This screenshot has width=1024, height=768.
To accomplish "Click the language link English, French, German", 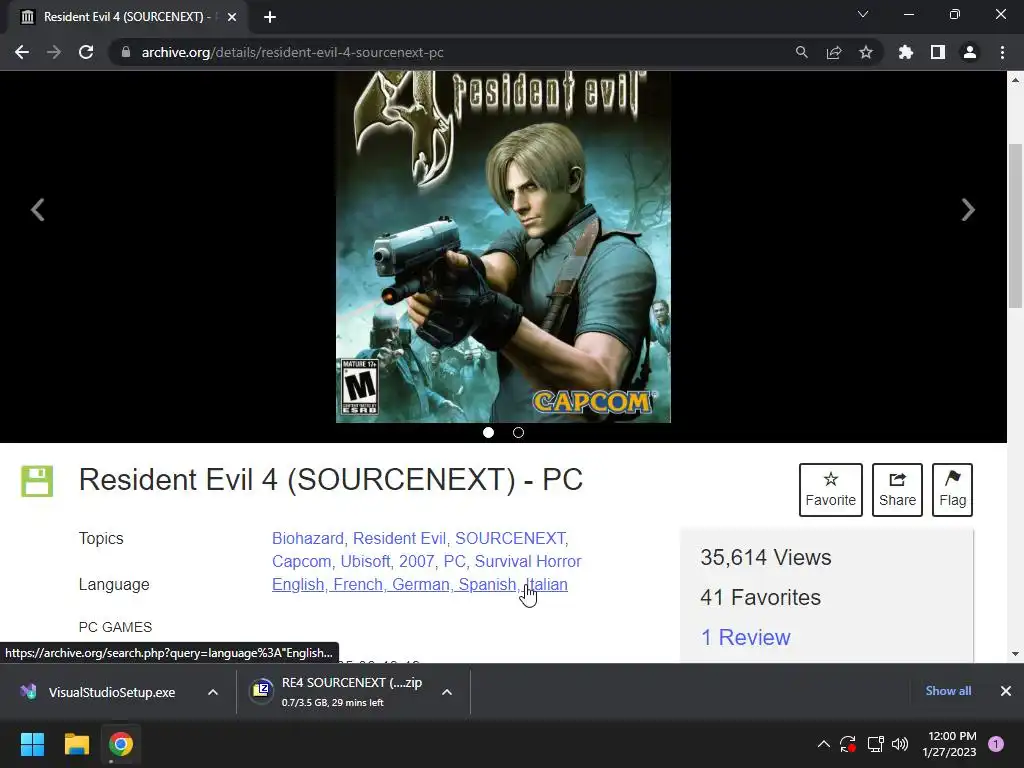I will 420,584.
